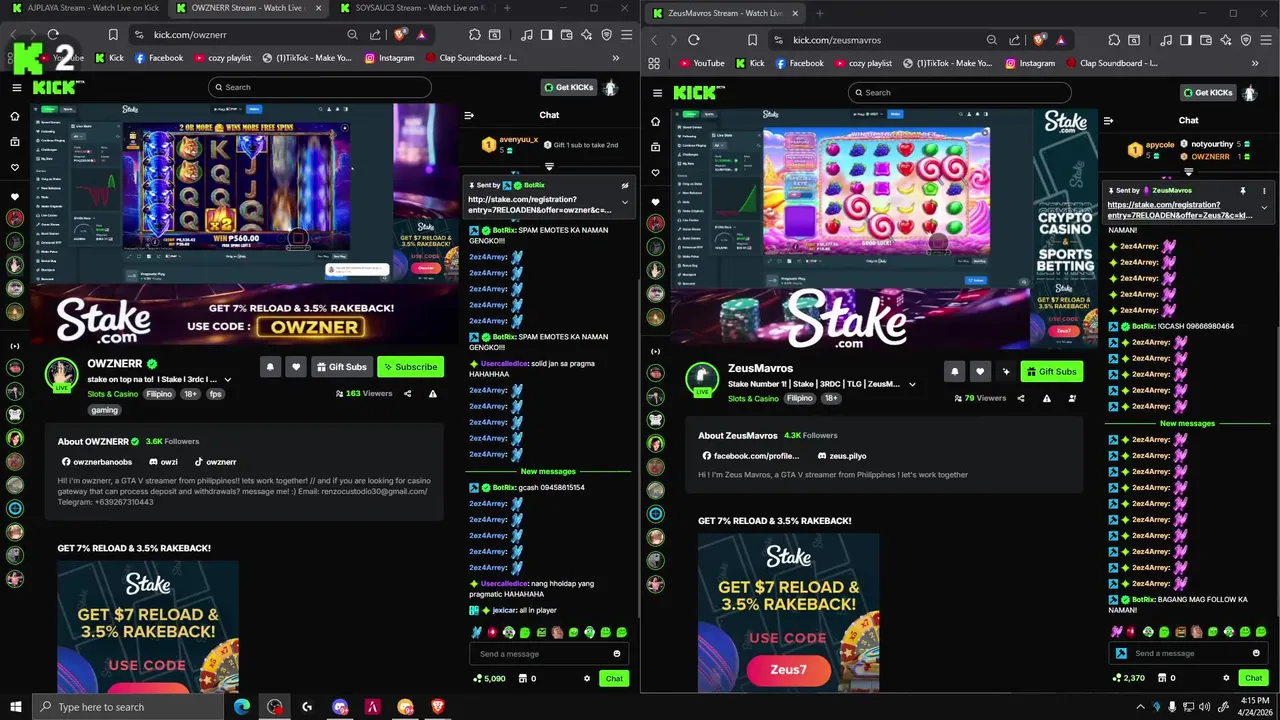Collapse the chat panel in the ZeusMavros window

1108,120
